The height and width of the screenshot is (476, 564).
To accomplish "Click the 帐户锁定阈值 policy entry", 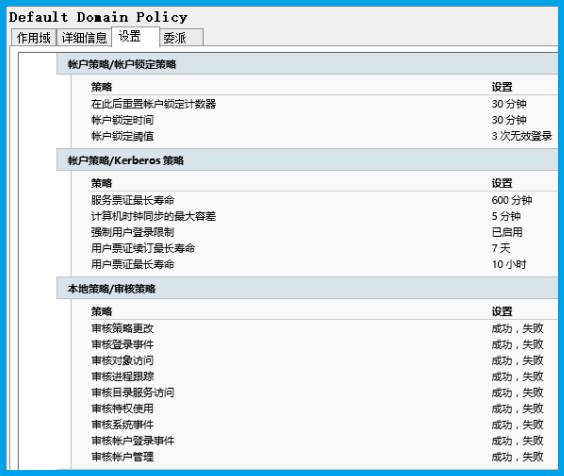I will (x=324, y=136).
